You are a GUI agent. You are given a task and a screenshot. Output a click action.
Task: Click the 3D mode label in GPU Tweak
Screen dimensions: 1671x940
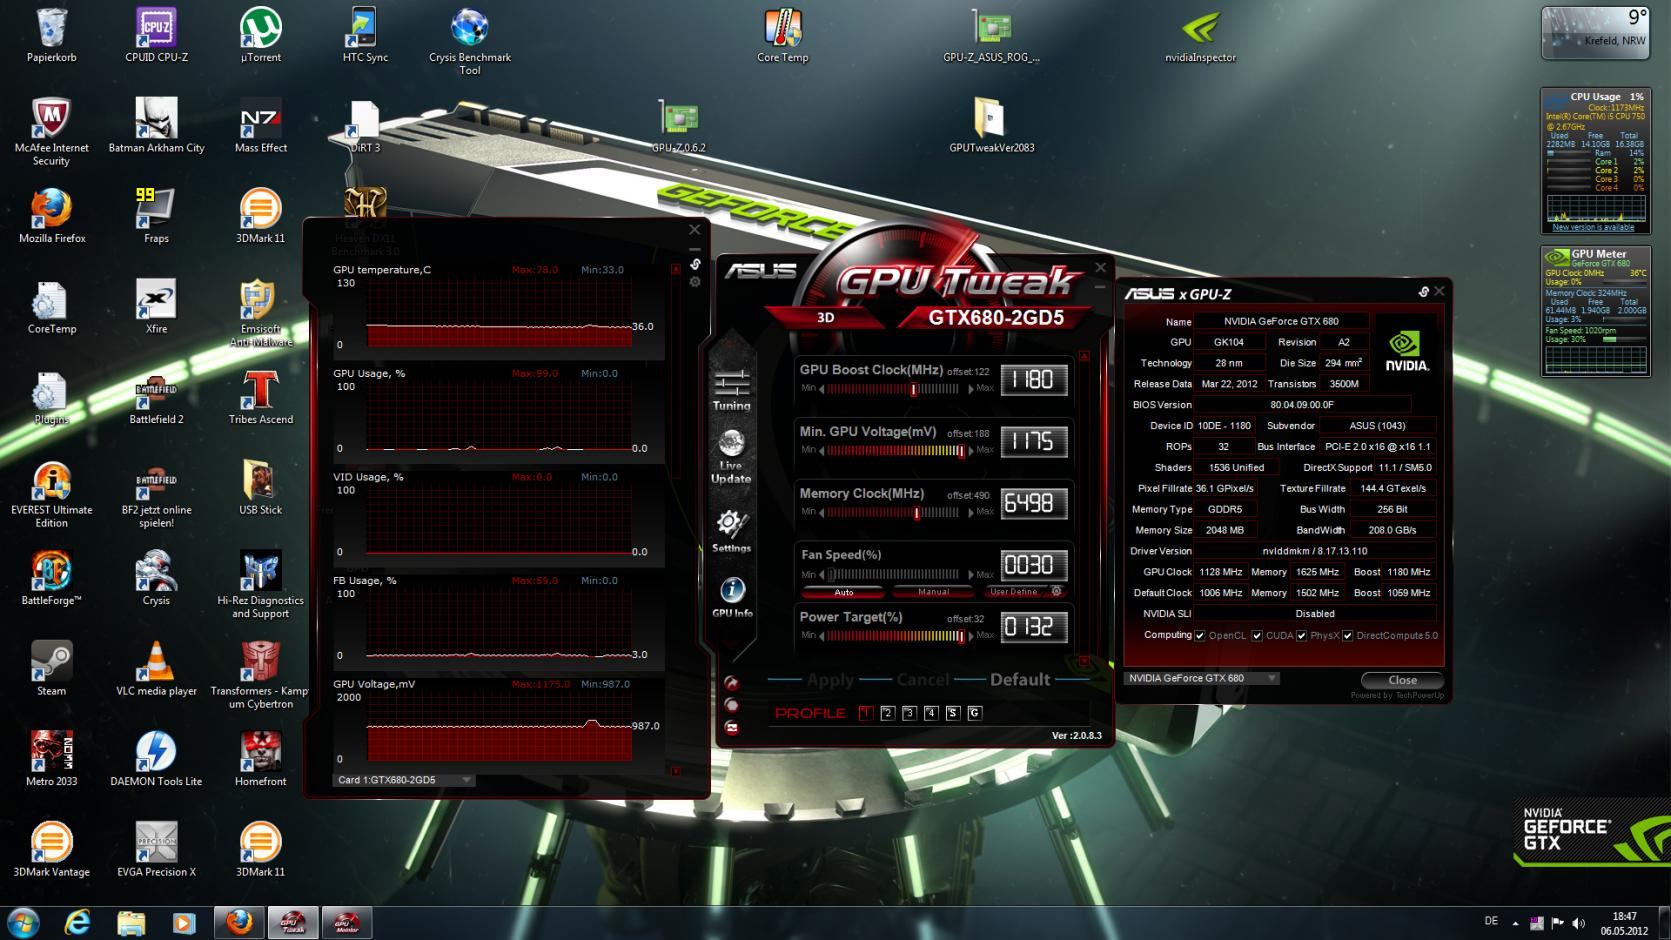[x=825, y=318]
